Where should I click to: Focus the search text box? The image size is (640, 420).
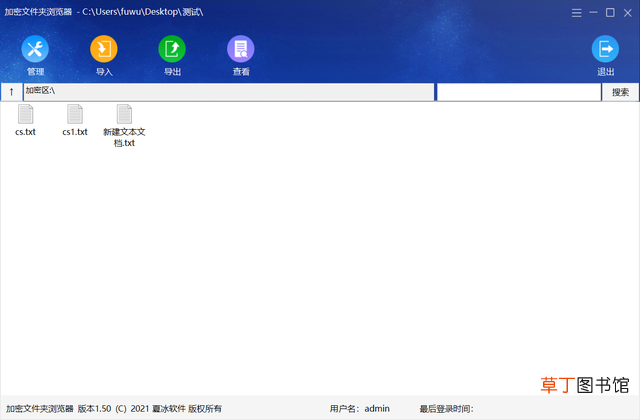[x=519, y=92]
